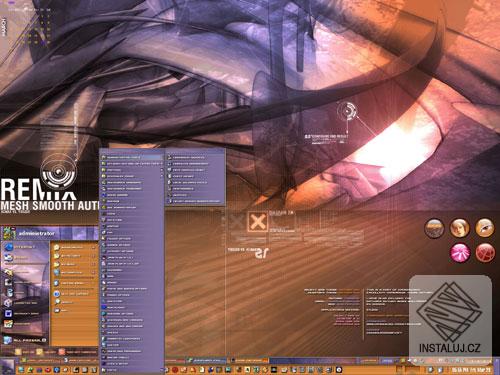Click the Start button on the taskbar
This screenshot has width=500, height=375.
pyautogui.click(x=7, y=367)
